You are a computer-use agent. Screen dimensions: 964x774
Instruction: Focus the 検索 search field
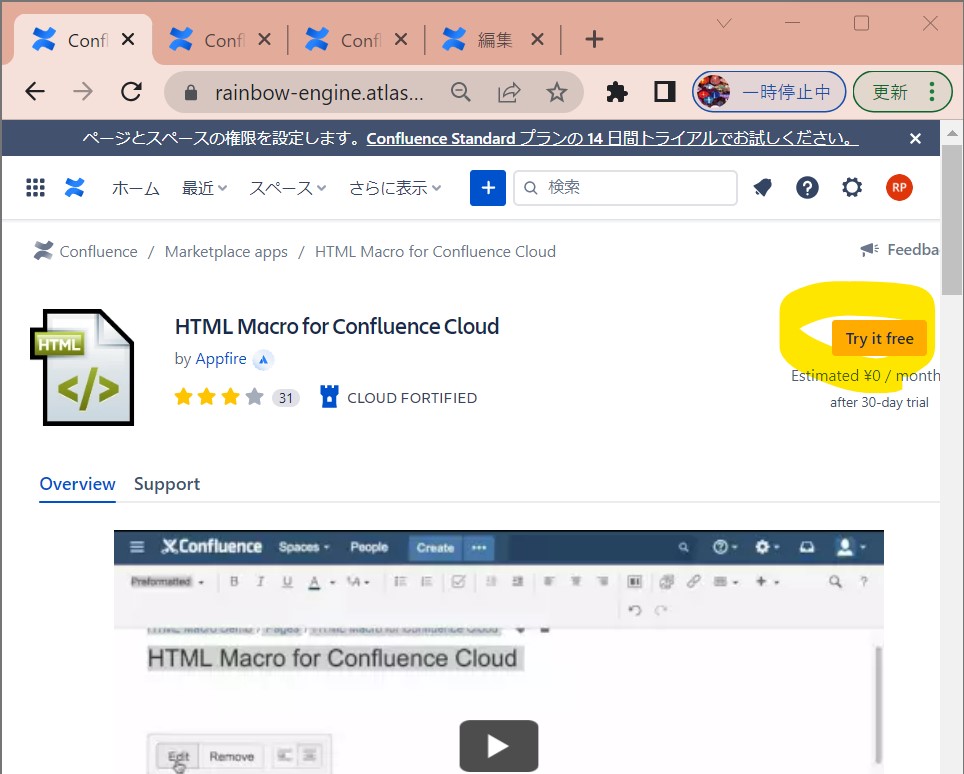pyautogui.click(x=625, y=188)
